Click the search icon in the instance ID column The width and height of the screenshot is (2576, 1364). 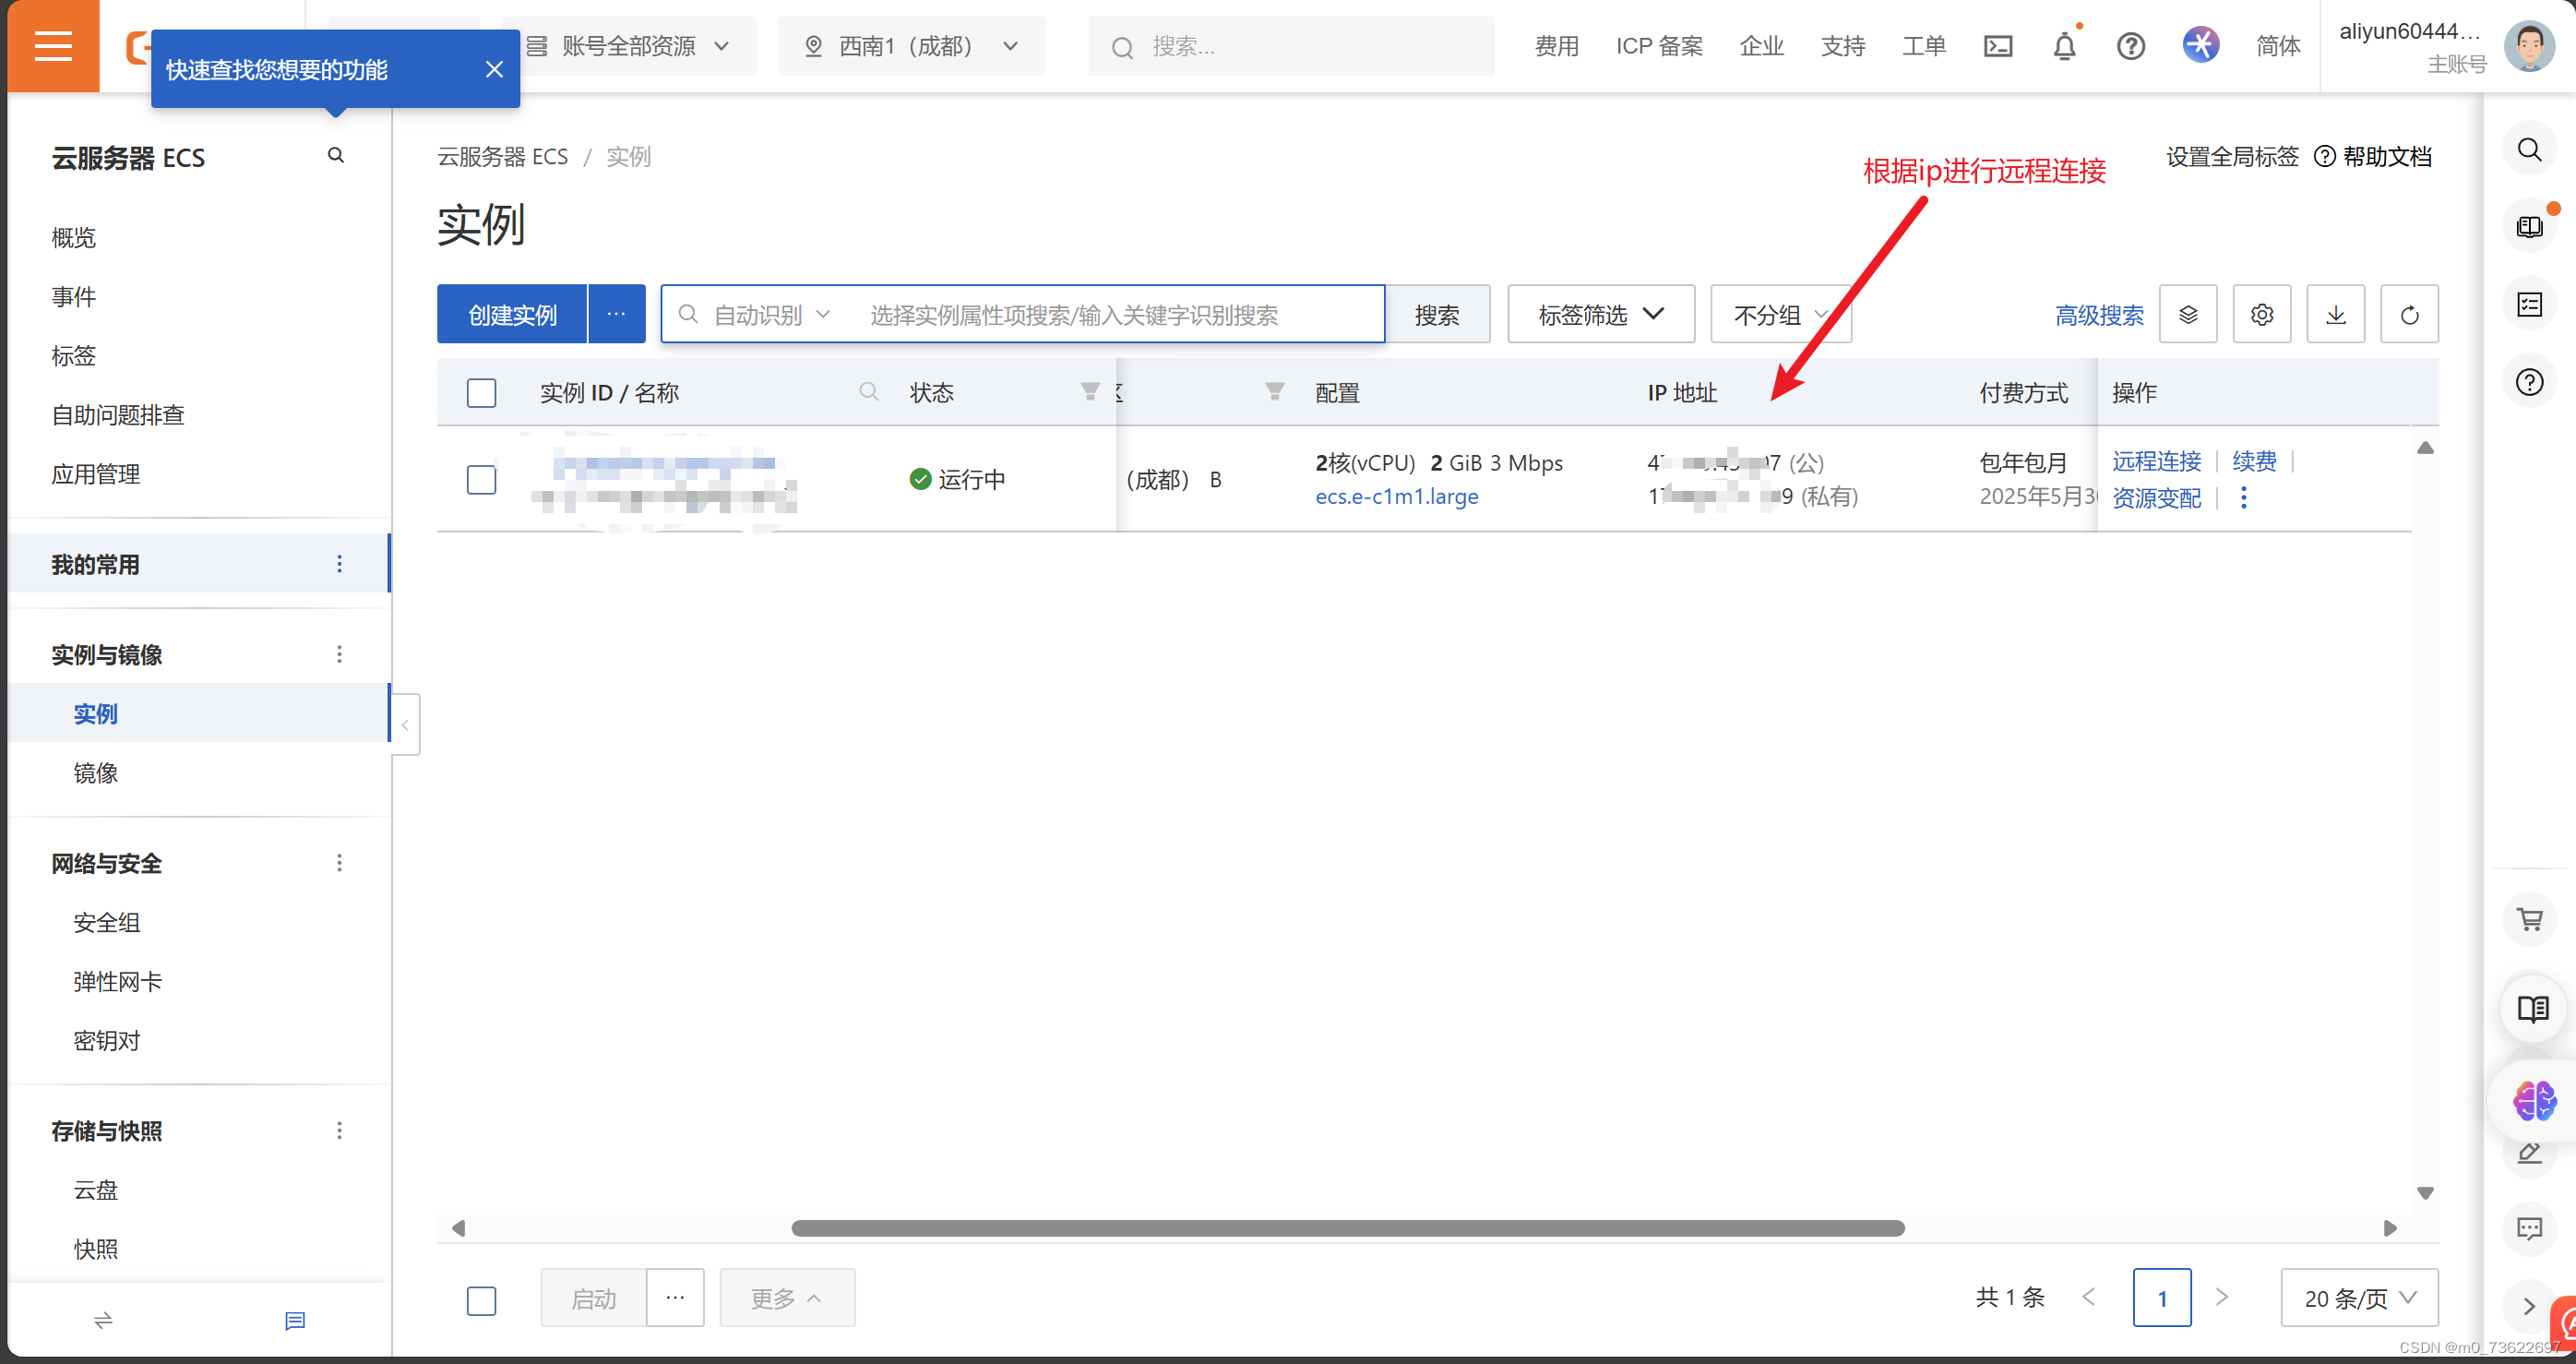coord(868,392)
